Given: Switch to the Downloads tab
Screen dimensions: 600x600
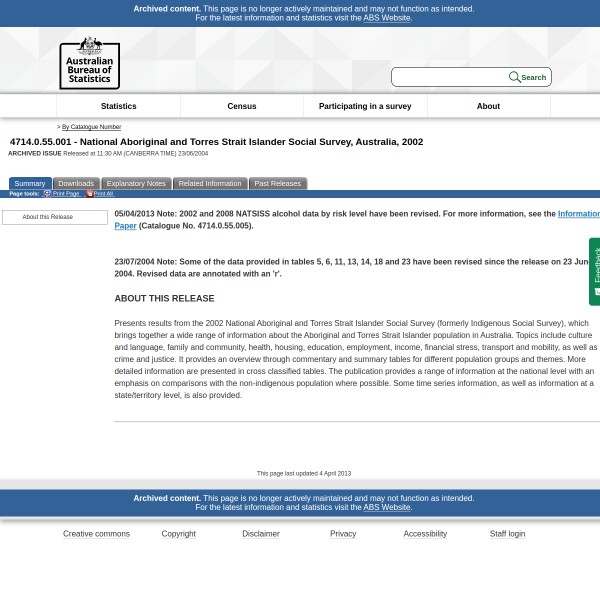Looking at the screenshot, I should 75,183.
